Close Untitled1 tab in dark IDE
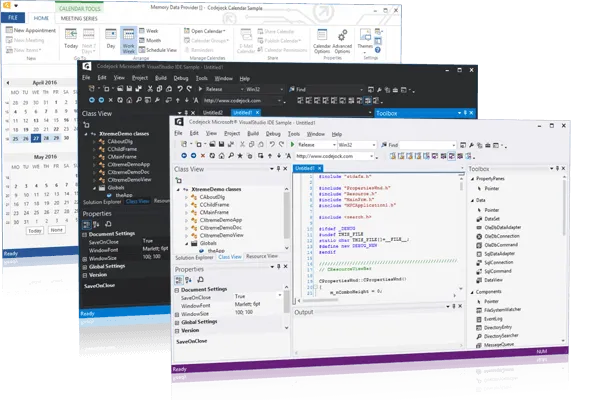 point(258,112)
